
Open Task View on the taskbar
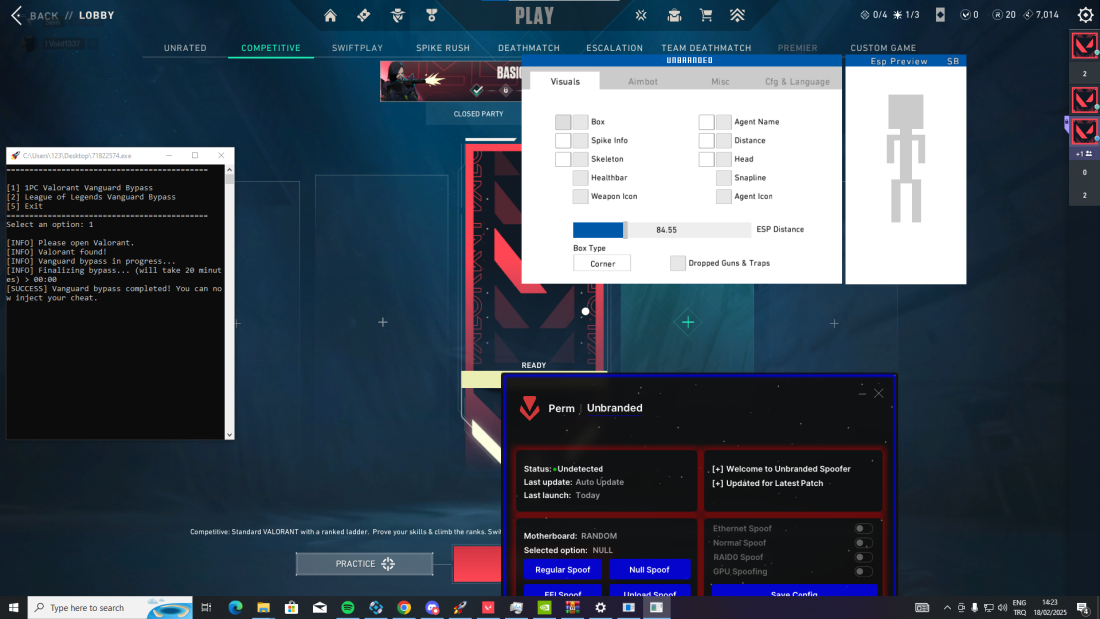click(206, 607)
